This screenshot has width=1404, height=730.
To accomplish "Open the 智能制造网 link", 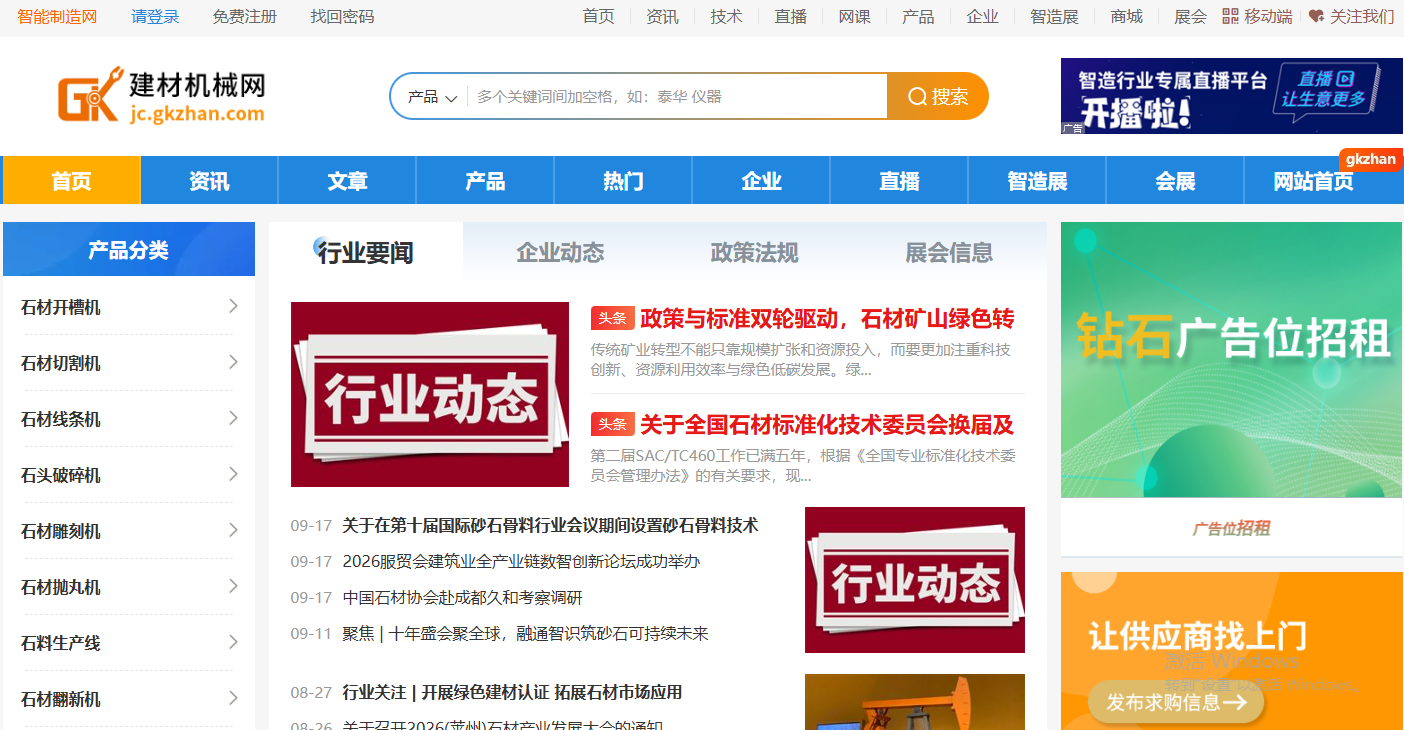I will coord(57,16).
